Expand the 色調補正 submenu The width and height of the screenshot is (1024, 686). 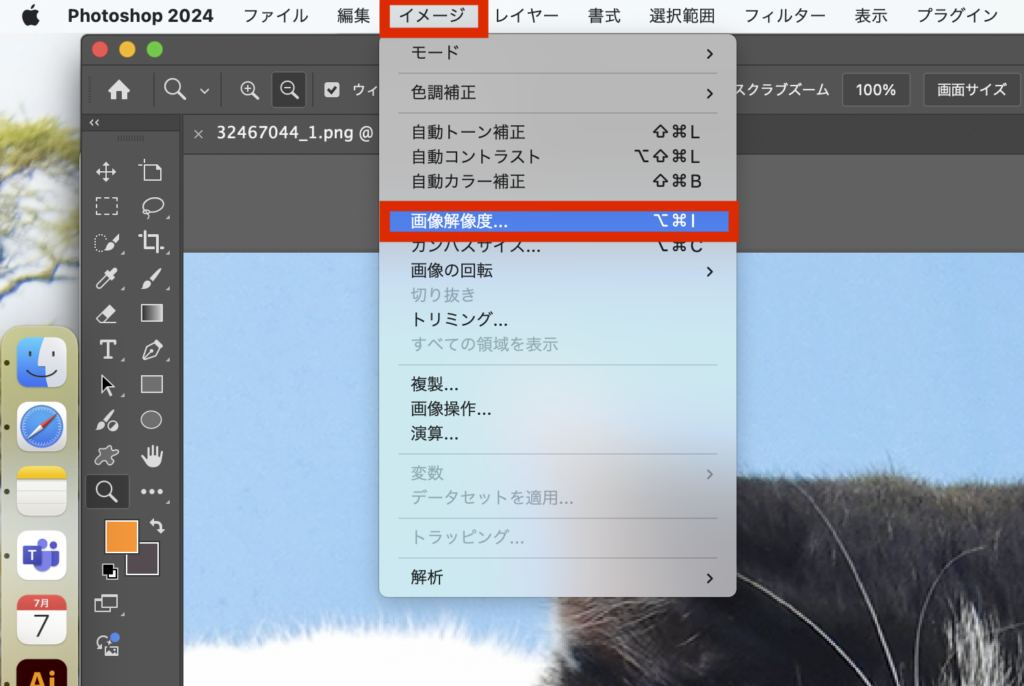[557, 93]
